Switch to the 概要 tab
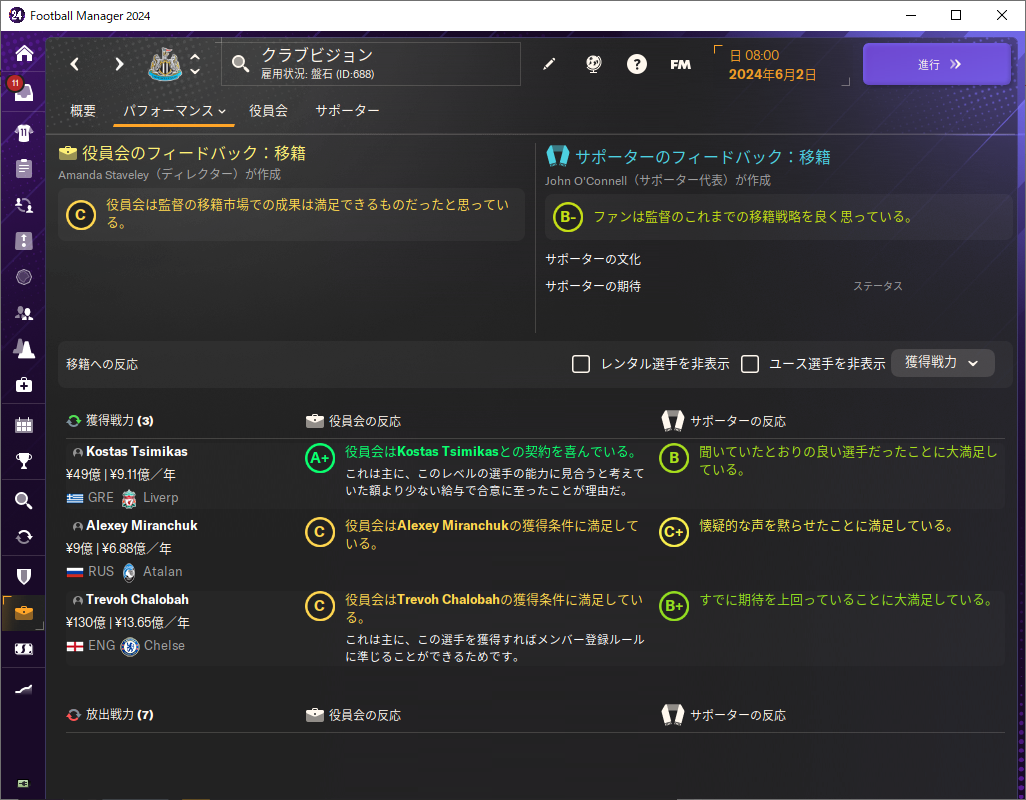The image size is (1026, 800). tap(83, 111)
